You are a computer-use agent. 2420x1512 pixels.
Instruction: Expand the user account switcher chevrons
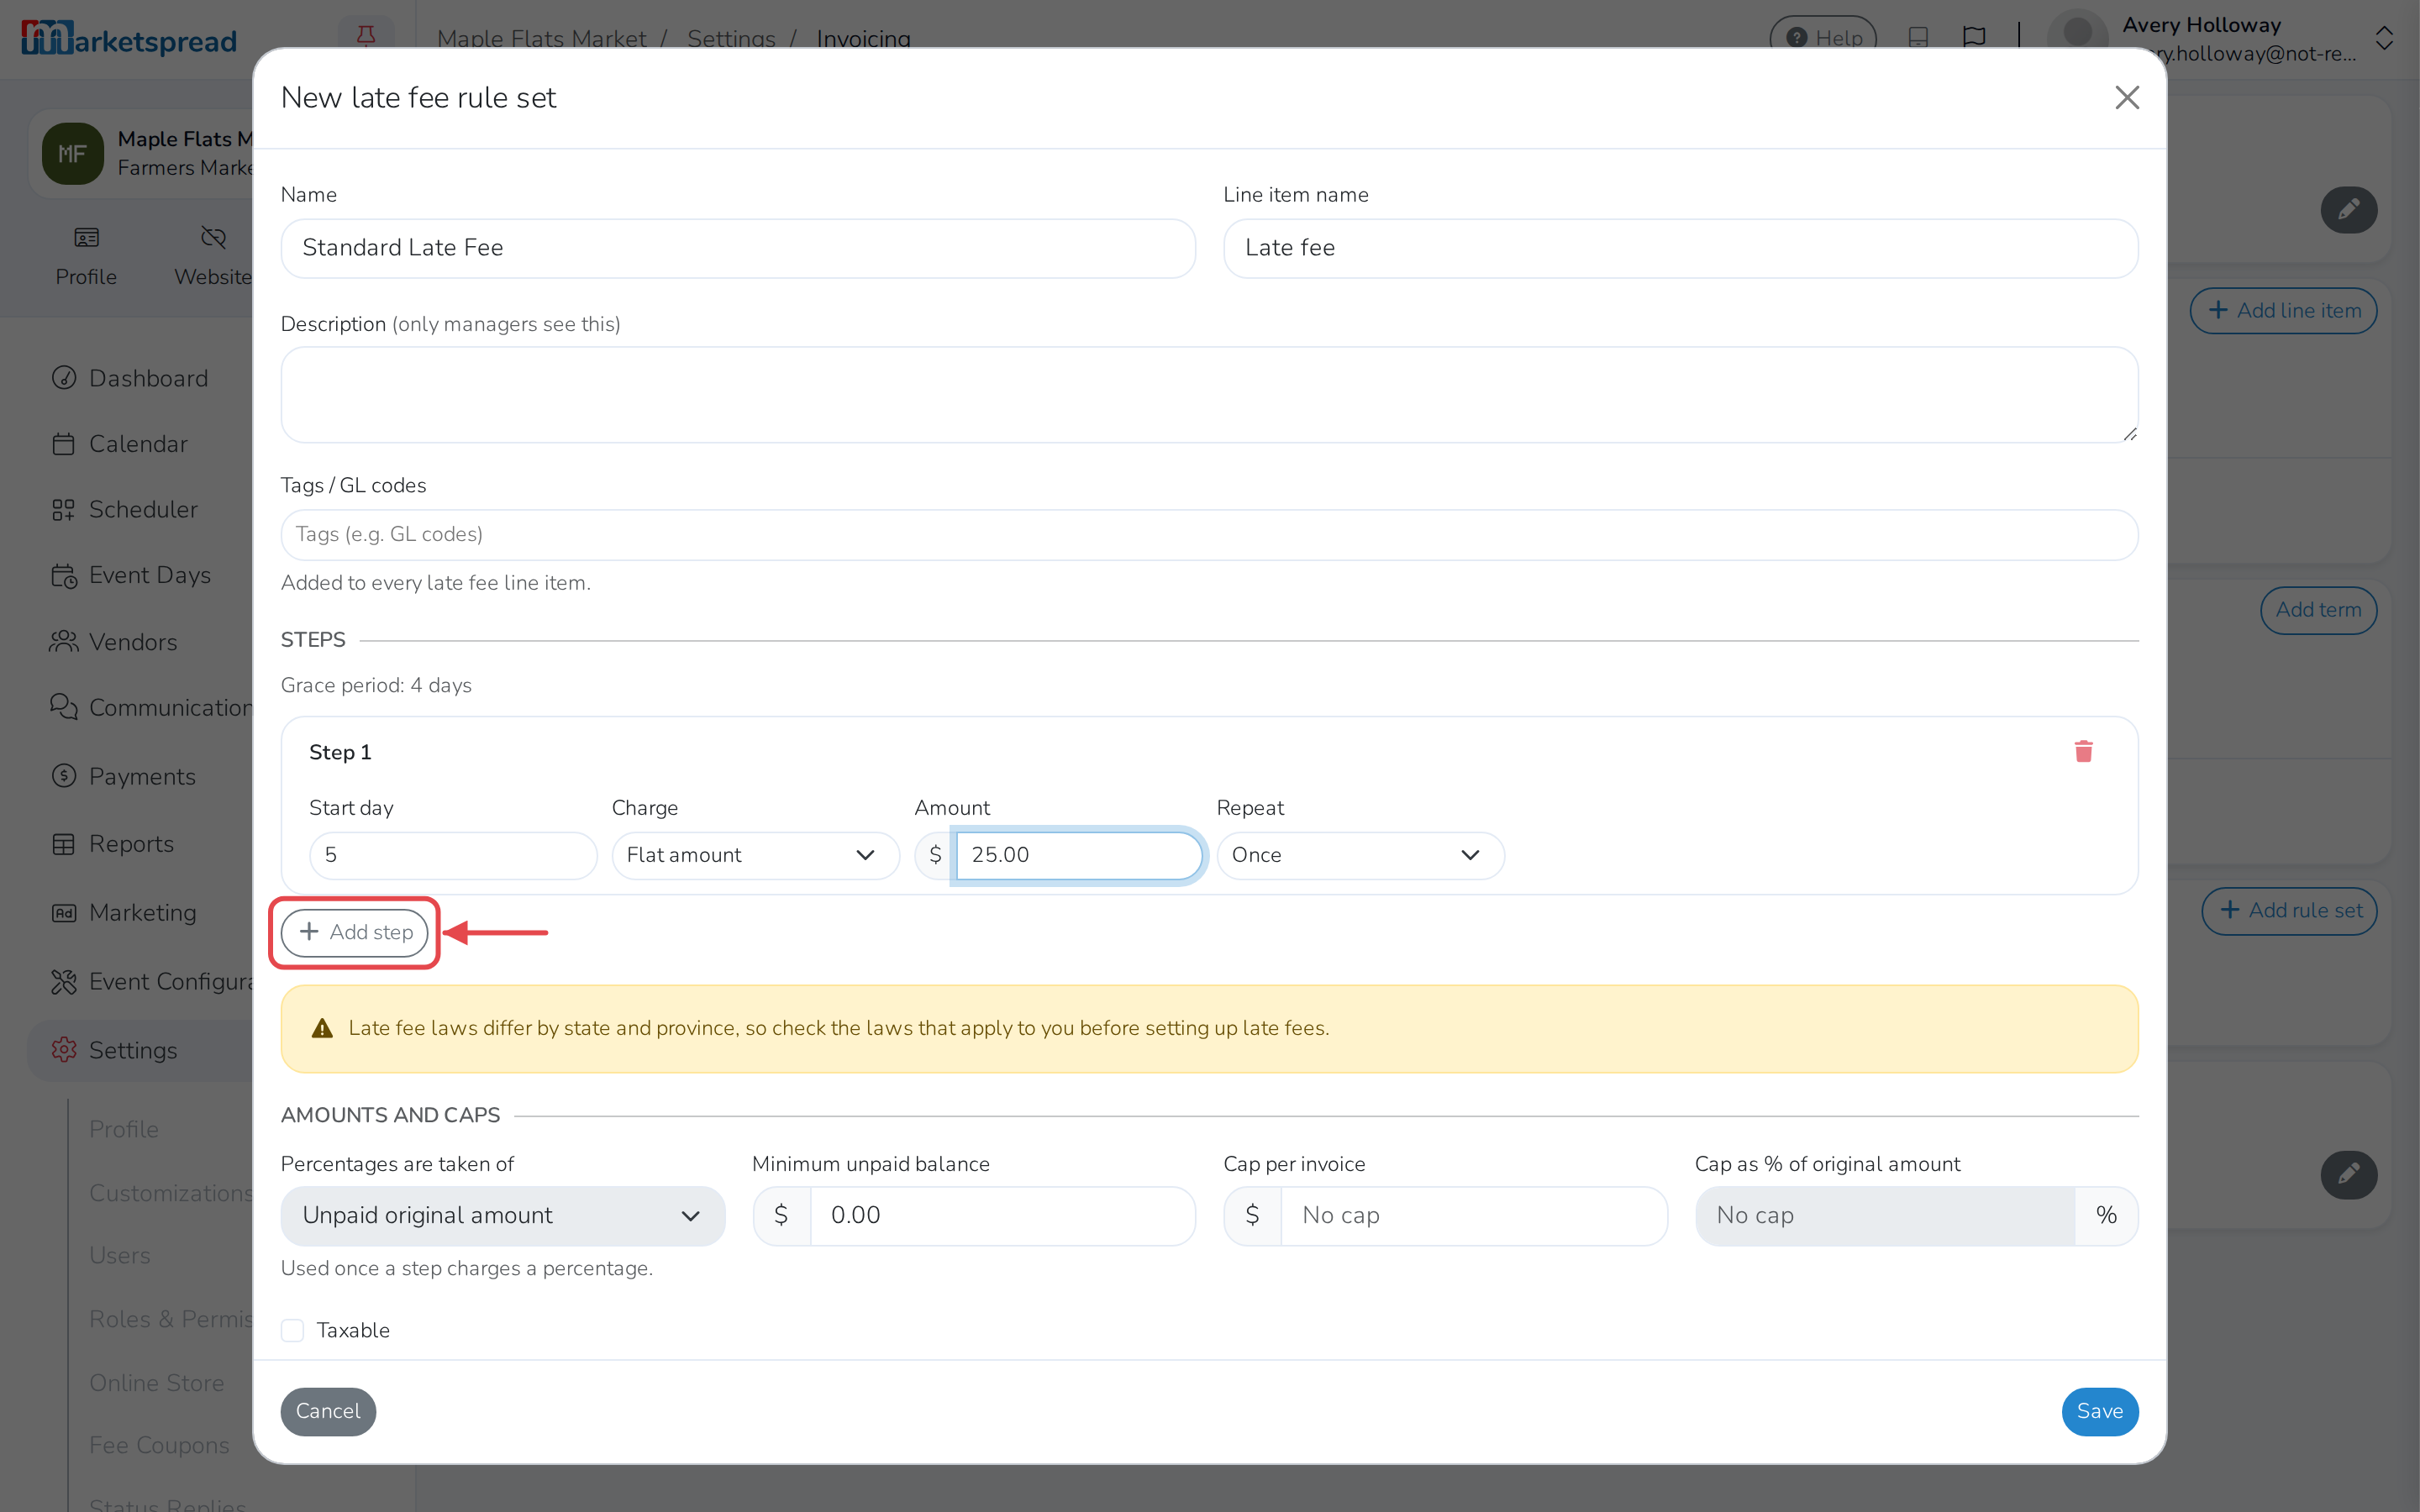[2384, 39]
